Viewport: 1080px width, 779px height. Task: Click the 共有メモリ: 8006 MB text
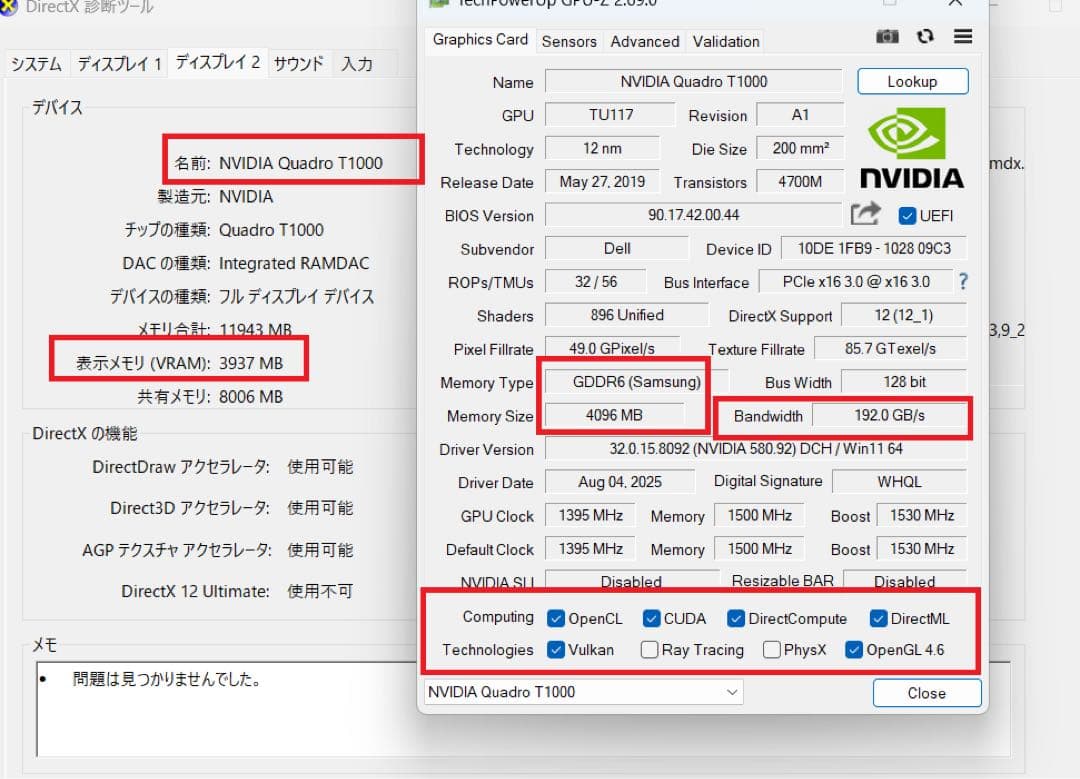(x=210, y=397)
